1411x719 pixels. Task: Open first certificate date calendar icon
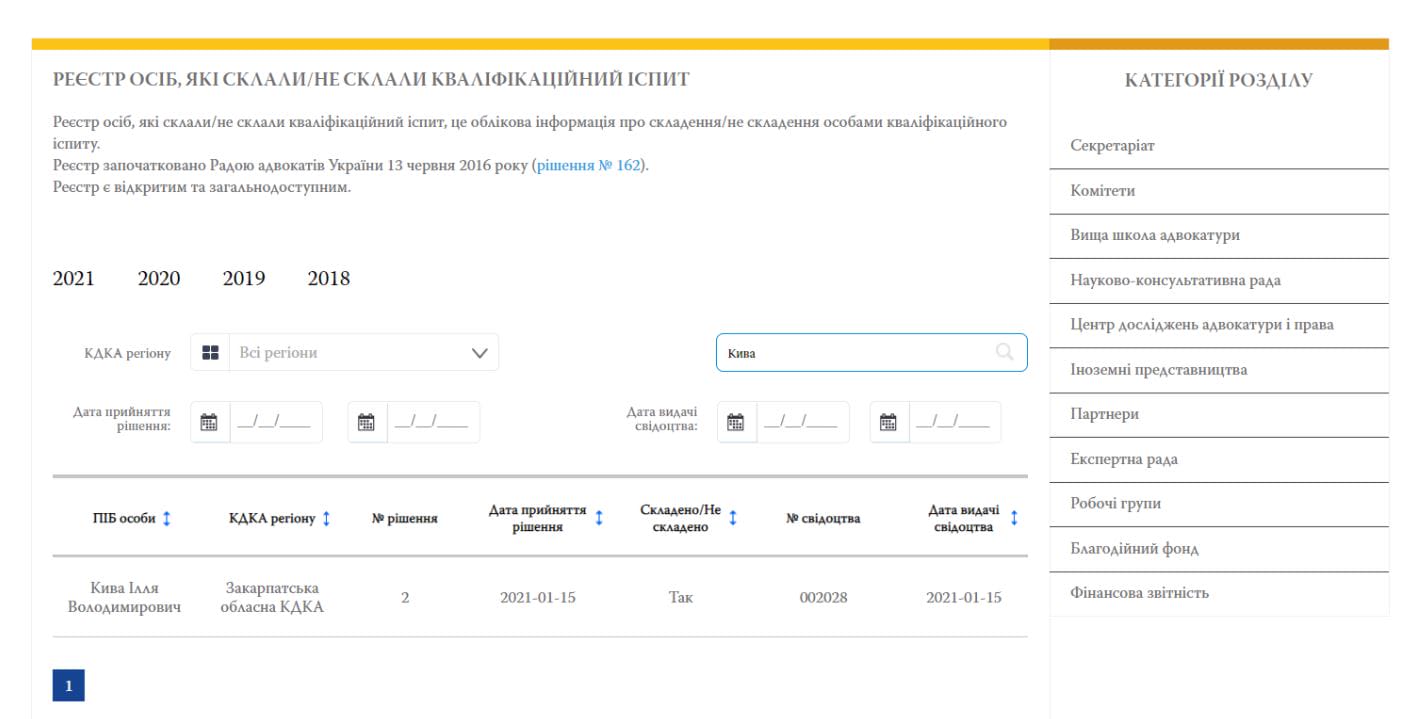click(735, 422)
